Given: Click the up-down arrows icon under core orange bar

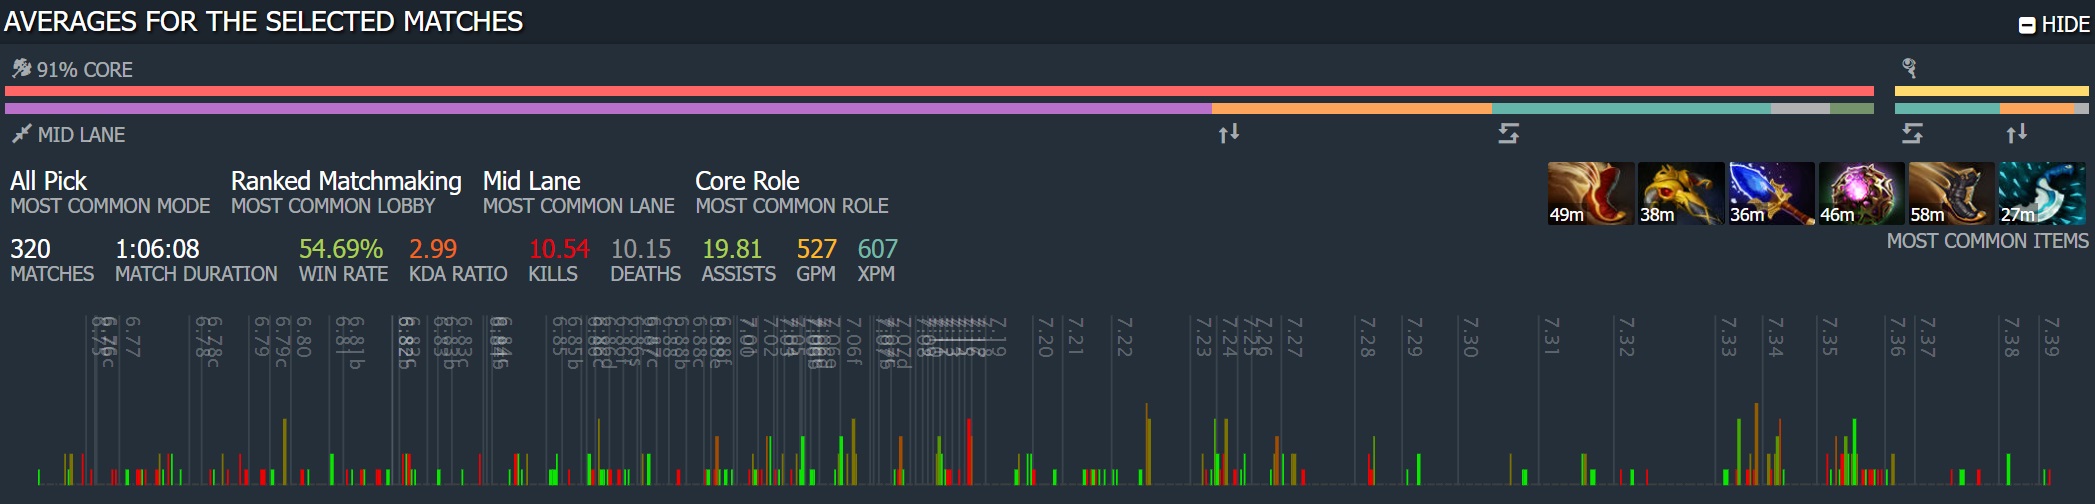Looking at the screenshot, I should [x=1229, y=132].
